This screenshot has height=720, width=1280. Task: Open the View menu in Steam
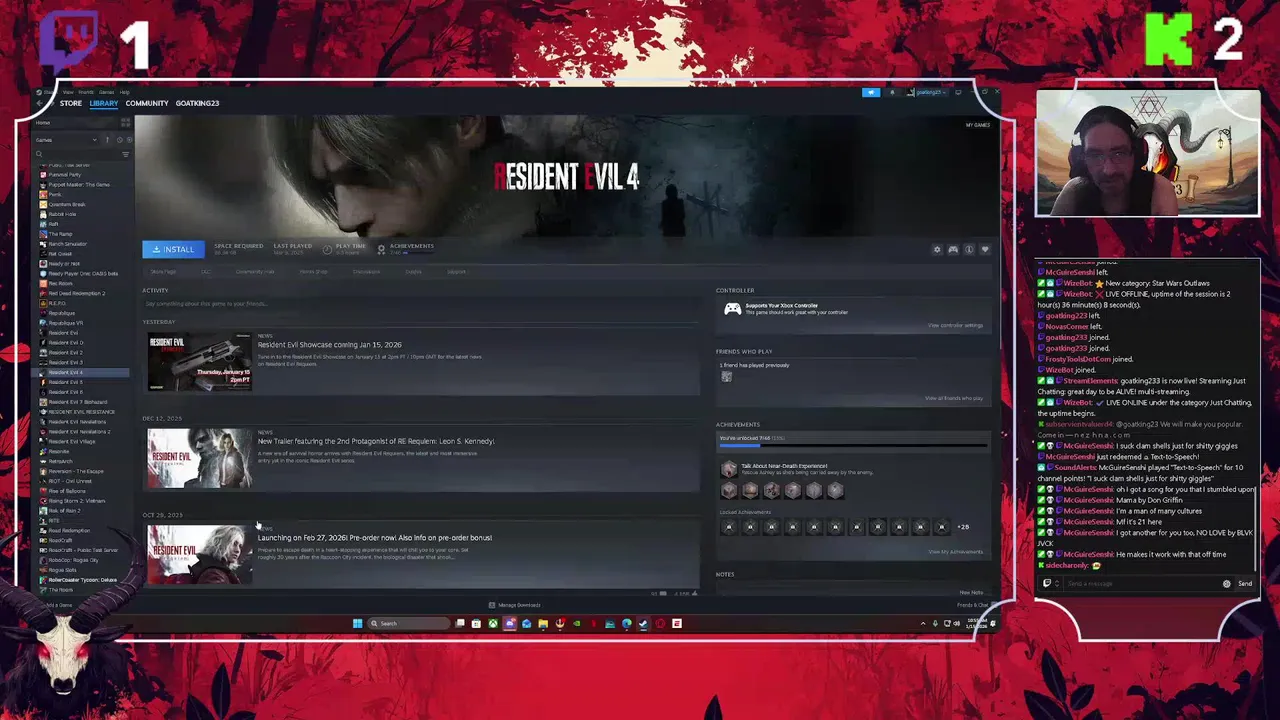click(68, 92)
